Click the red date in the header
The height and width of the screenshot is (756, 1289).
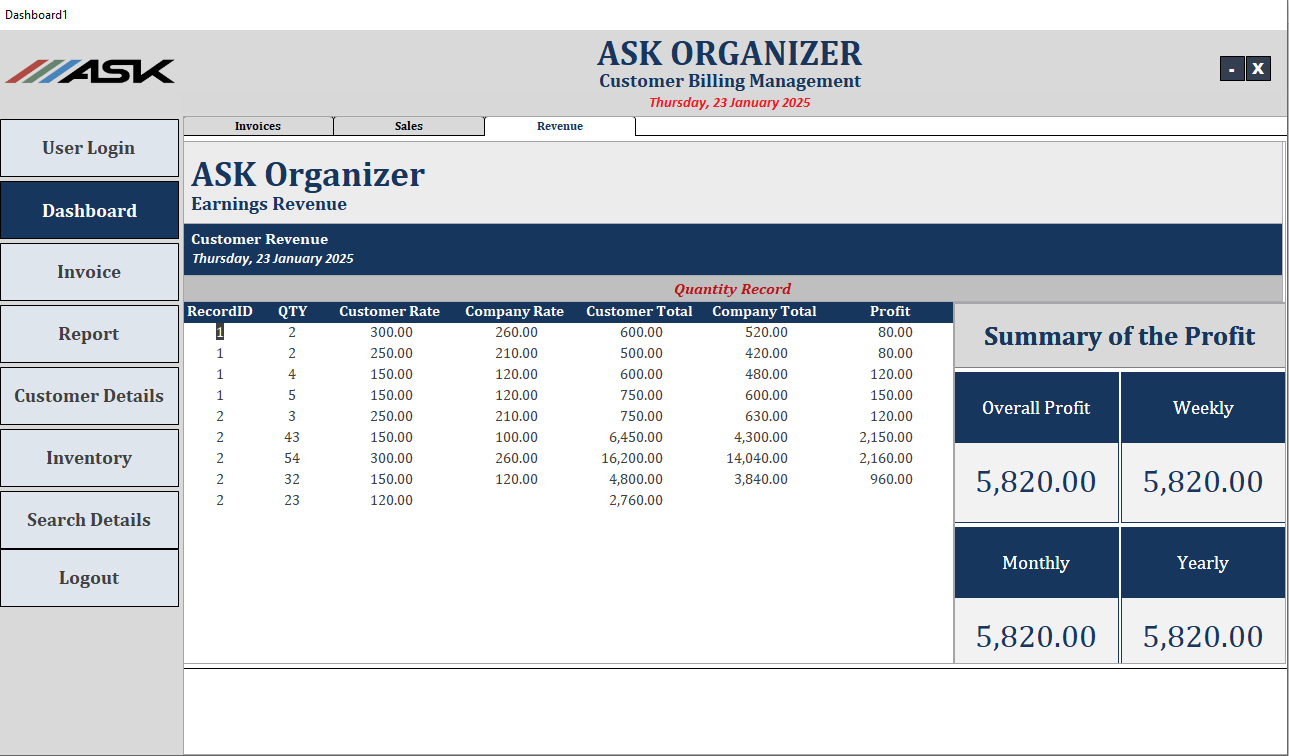[729, 102]
